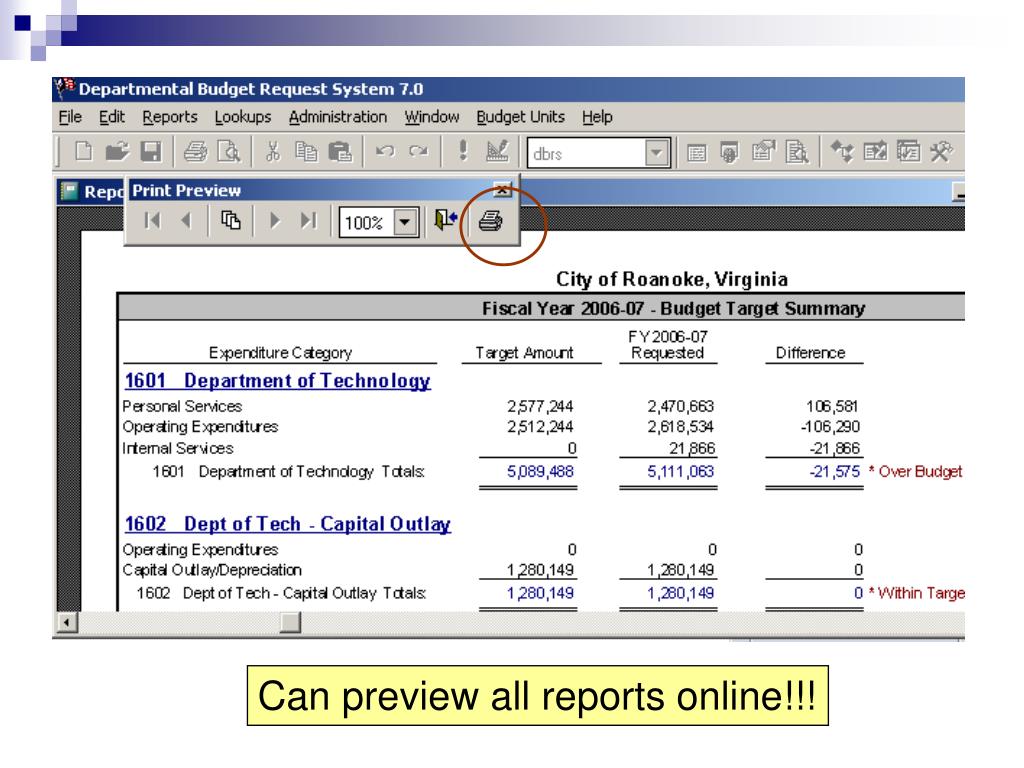Click the 5,111,063 requested total value
This screenshot has height=768, width=1024.
[x=680, y=472]
